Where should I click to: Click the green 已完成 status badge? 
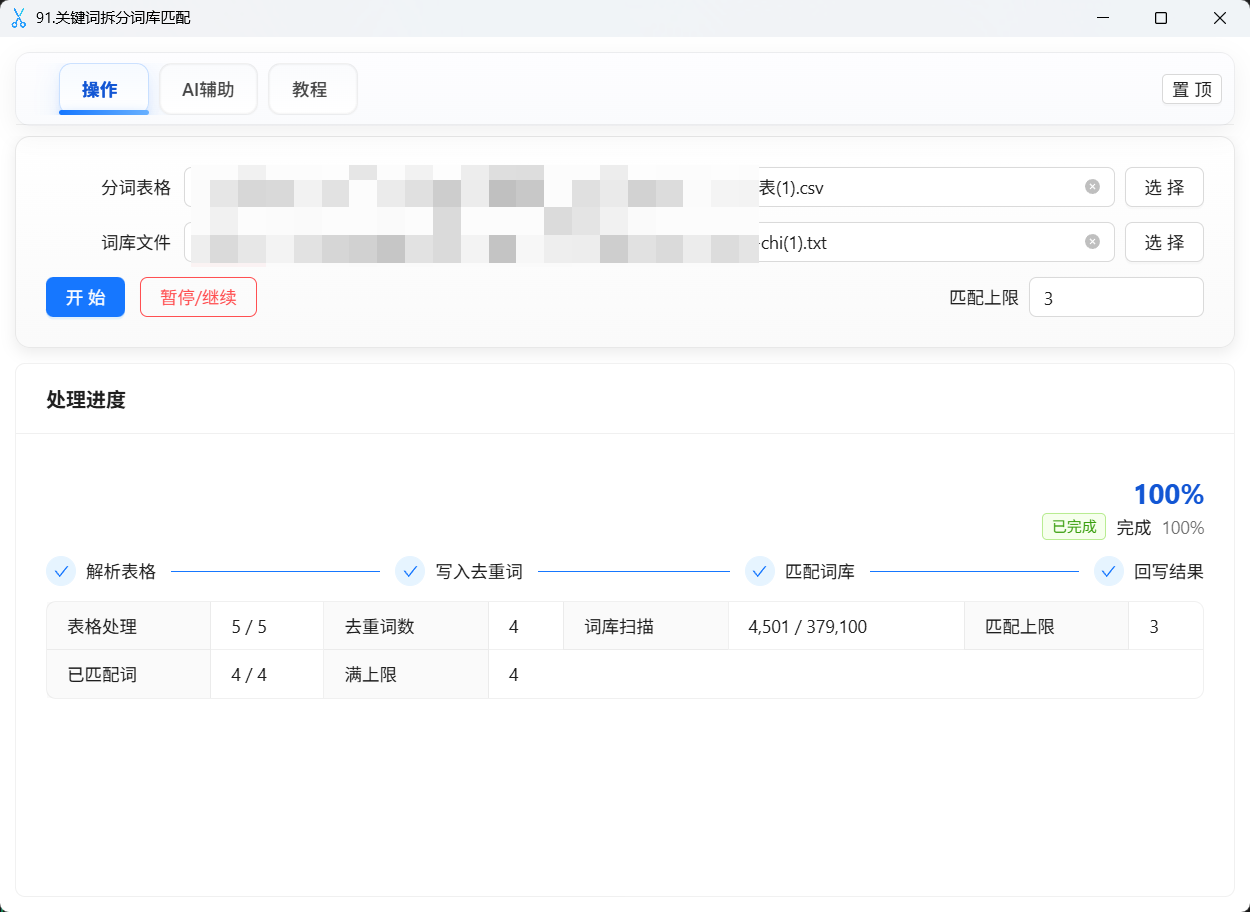[x=1073, y=526]
